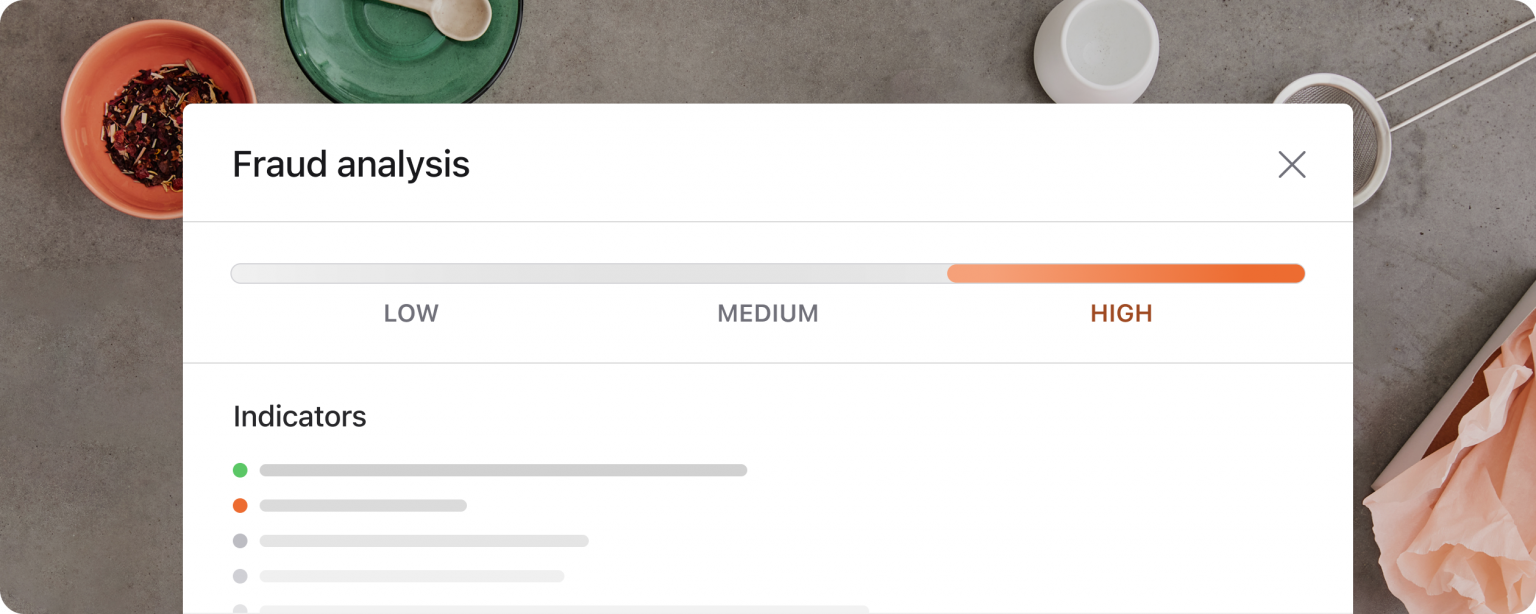Screen dimensions: 1536x614
Task: Click the Fraud analysis title
Action: coord(351,164)
